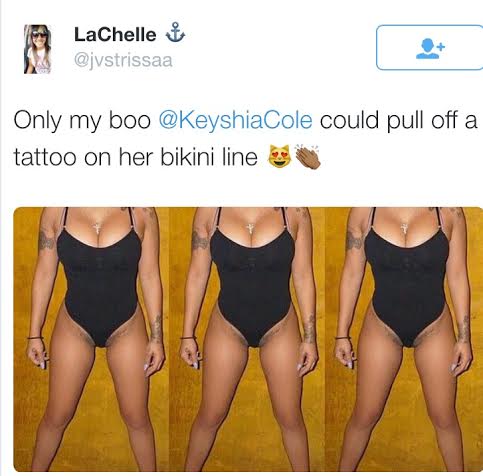Click the anchor emoji beside LaChelle
Screen dimensions: 483x476
(175, 33)
